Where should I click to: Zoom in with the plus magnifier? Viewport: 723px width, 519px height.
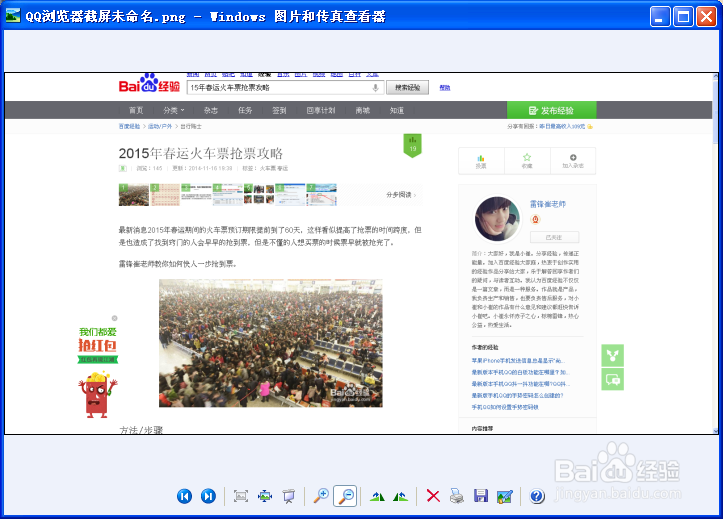(x=321, y=496)
